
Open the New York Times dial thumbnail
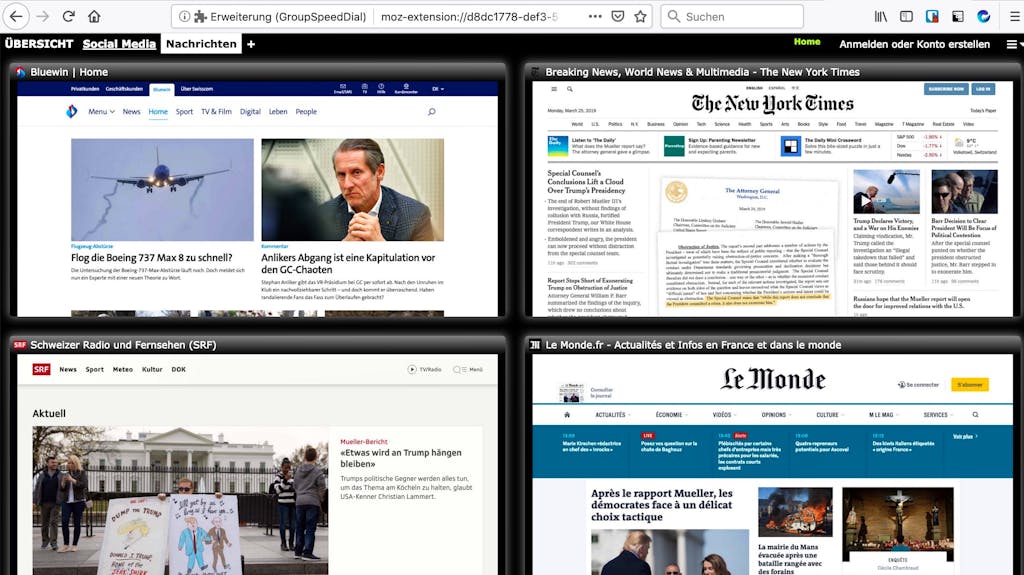(x=773, y=199)
